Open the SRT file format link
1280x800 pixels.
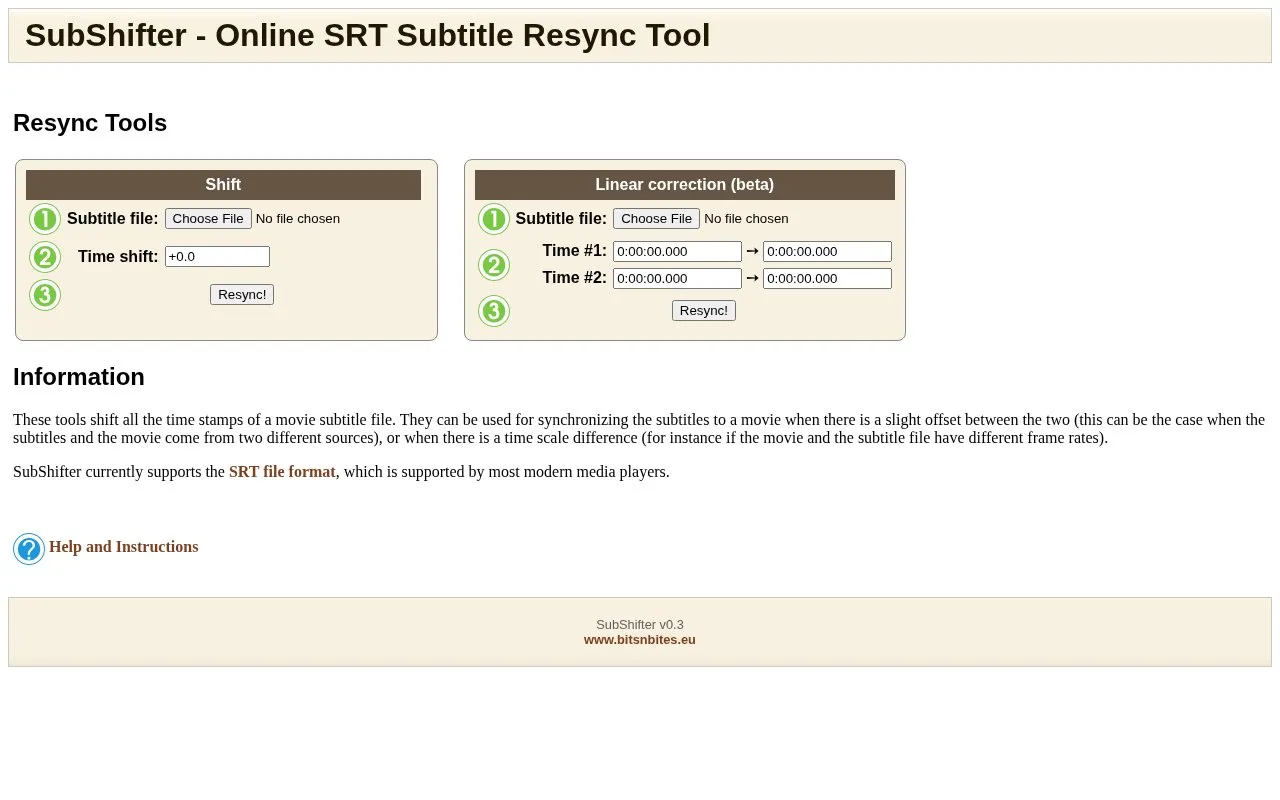coord(282,472)
